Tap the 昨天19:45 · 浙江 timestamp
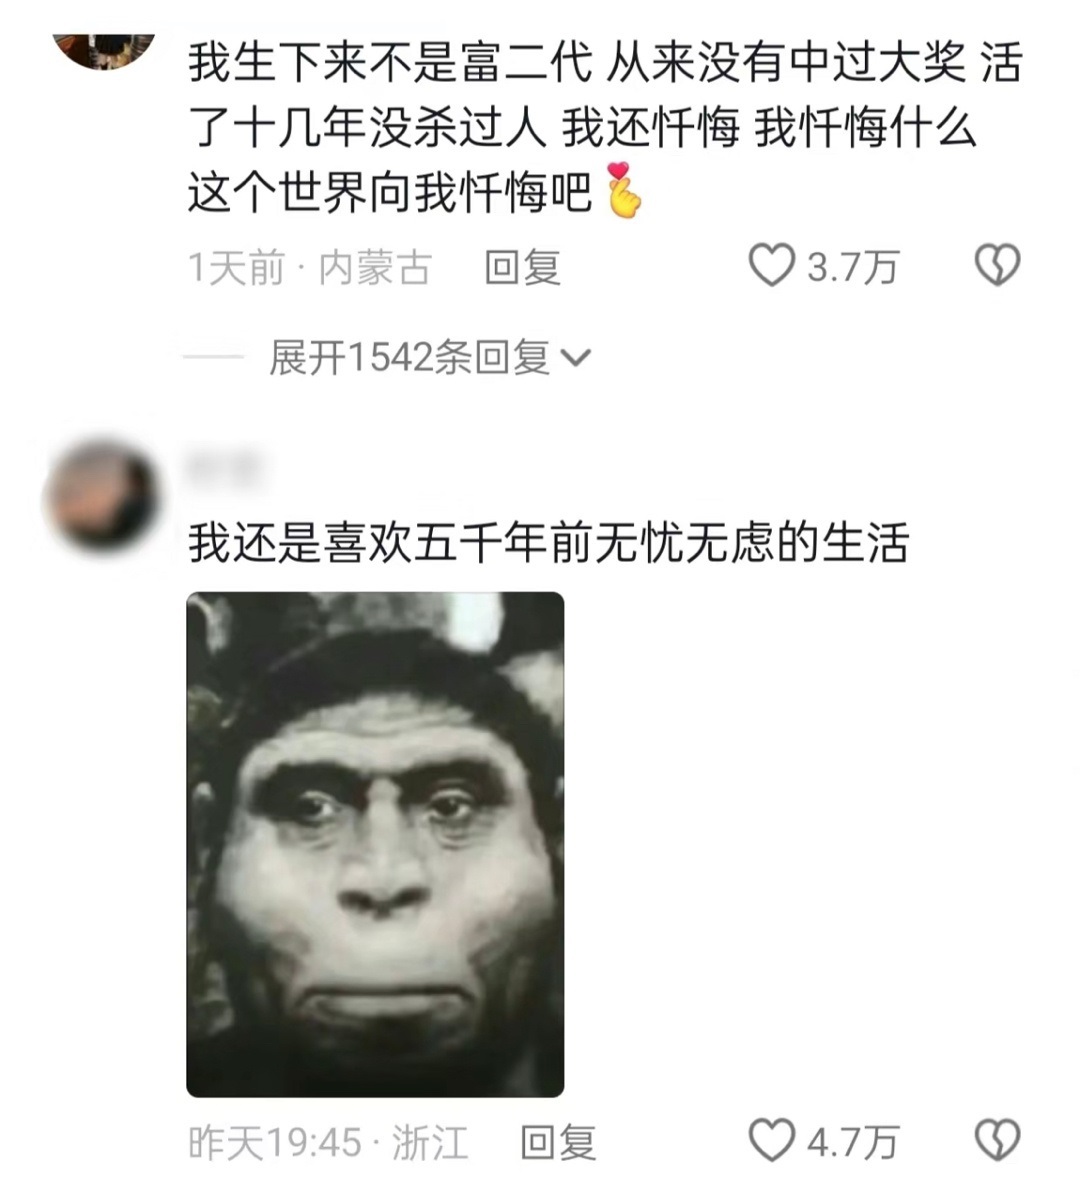1080x1192 pixels. coord(328,1143)
